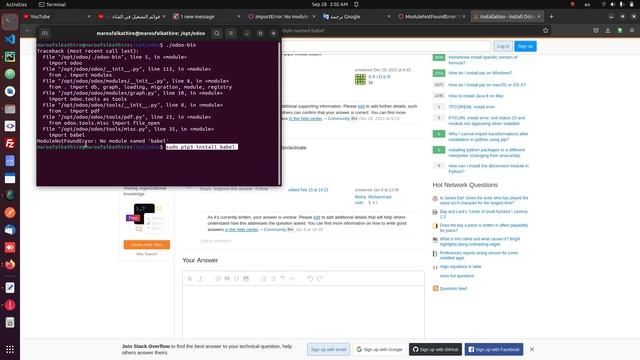Open 'How to install Java 8 on Mac' link
Image resolution: width=640 pixels, height=360 pixels.
(476, 96)
